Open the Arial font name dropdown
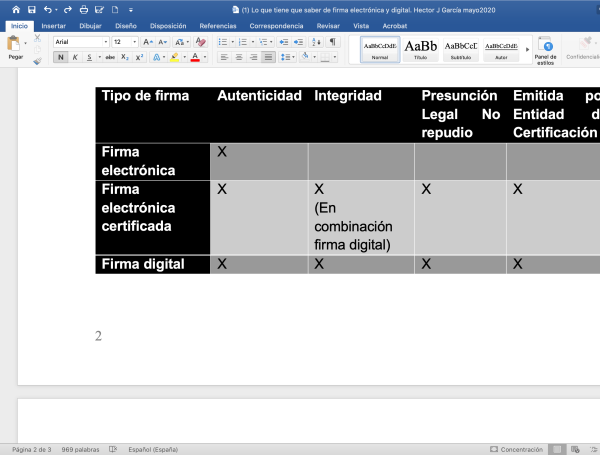The width and height of the screenshot is (600, 455). click(79, 42)
